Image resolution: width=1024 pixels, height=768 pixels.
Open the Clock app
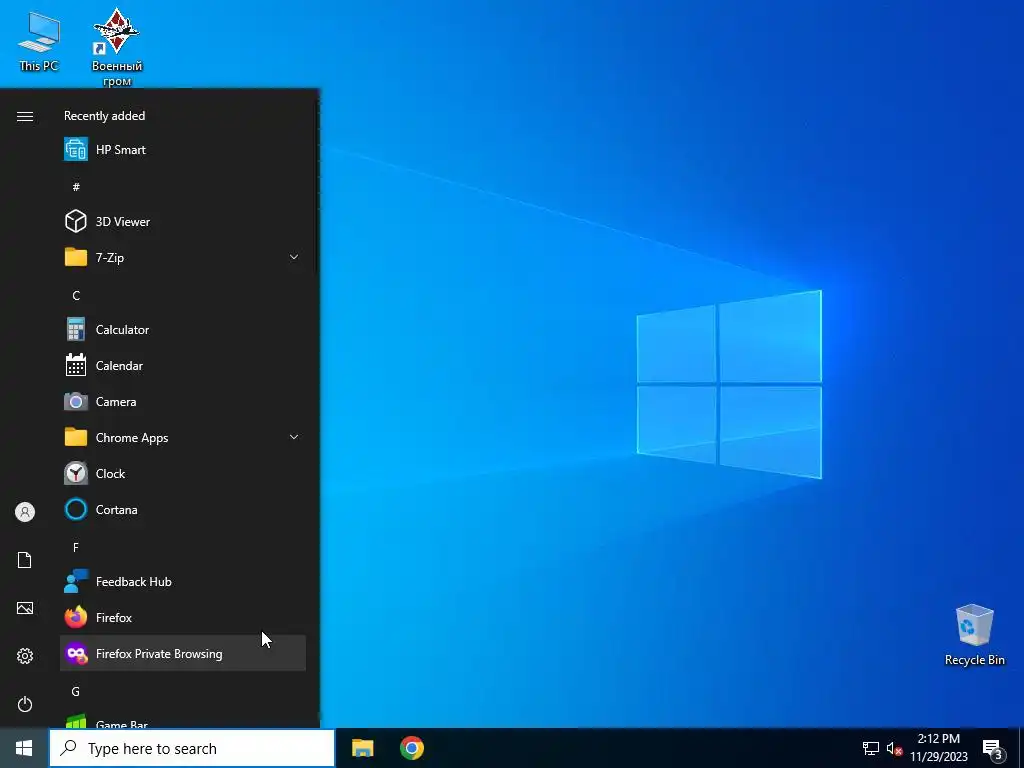point(183,473)
